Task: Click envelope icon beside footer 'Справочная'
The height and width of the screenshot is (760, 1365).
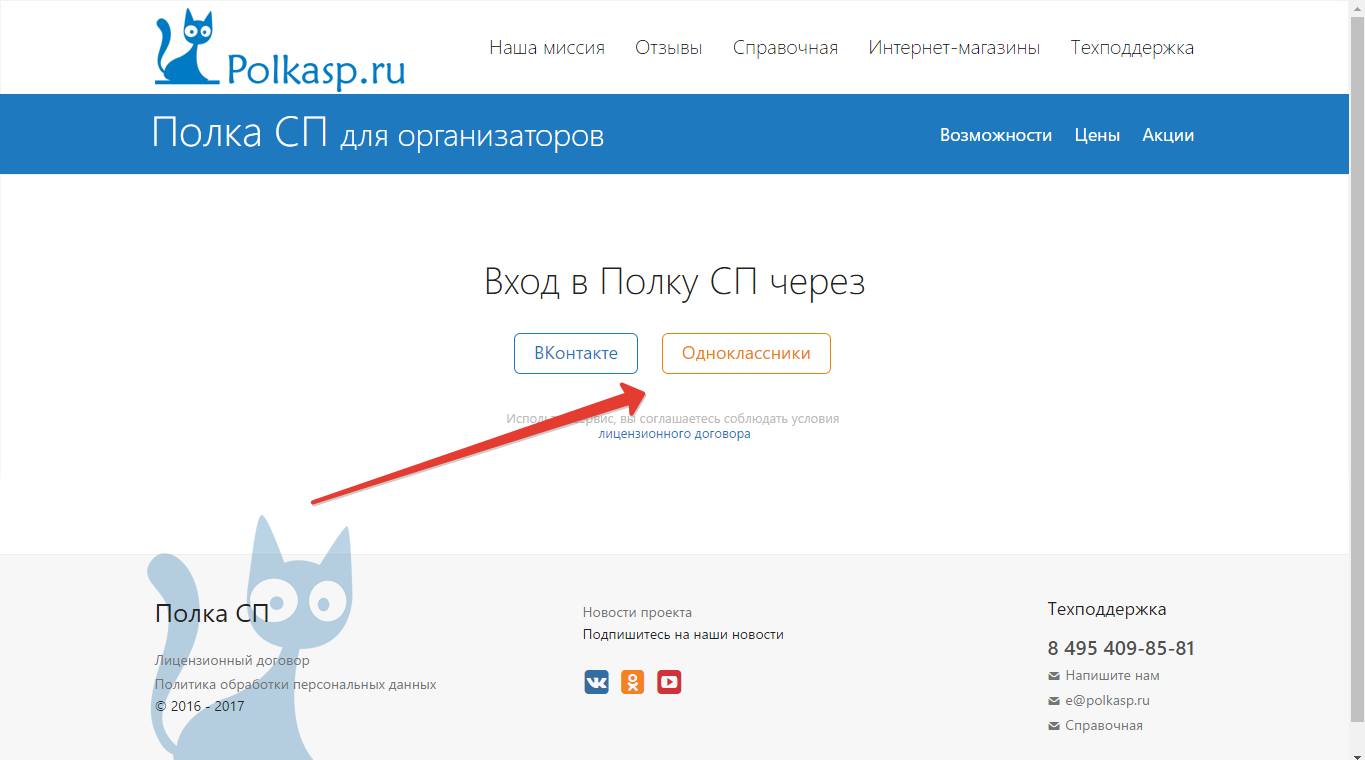Action: tap(1054, 726)
